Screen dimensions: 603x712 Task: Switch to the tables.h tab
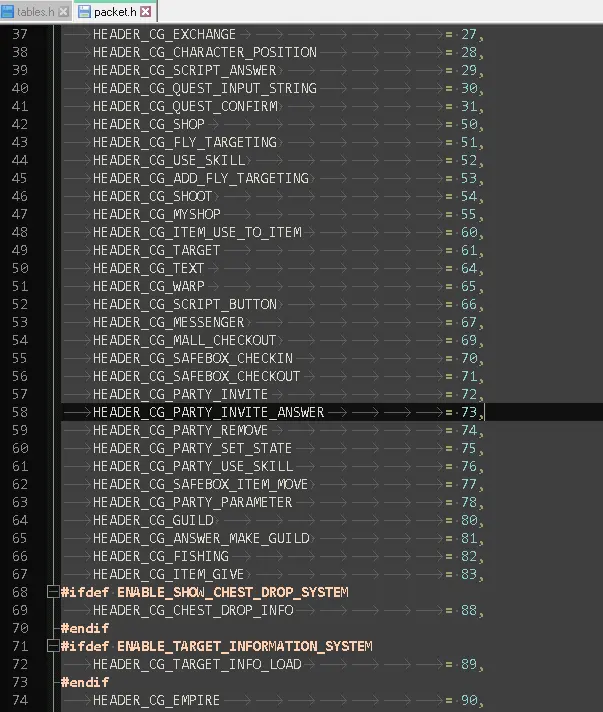34,12
